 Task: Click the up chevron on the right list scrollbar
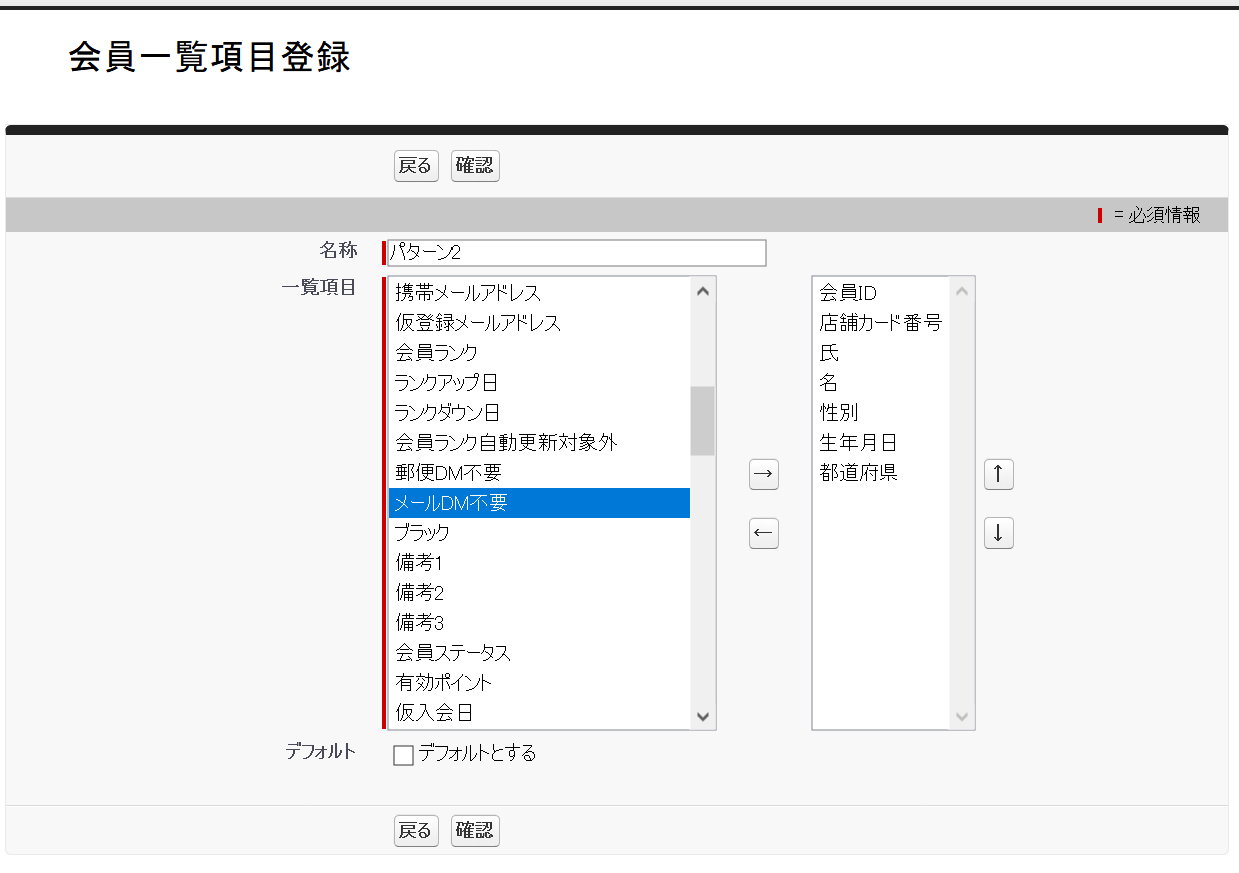click(x=961, y=290)
